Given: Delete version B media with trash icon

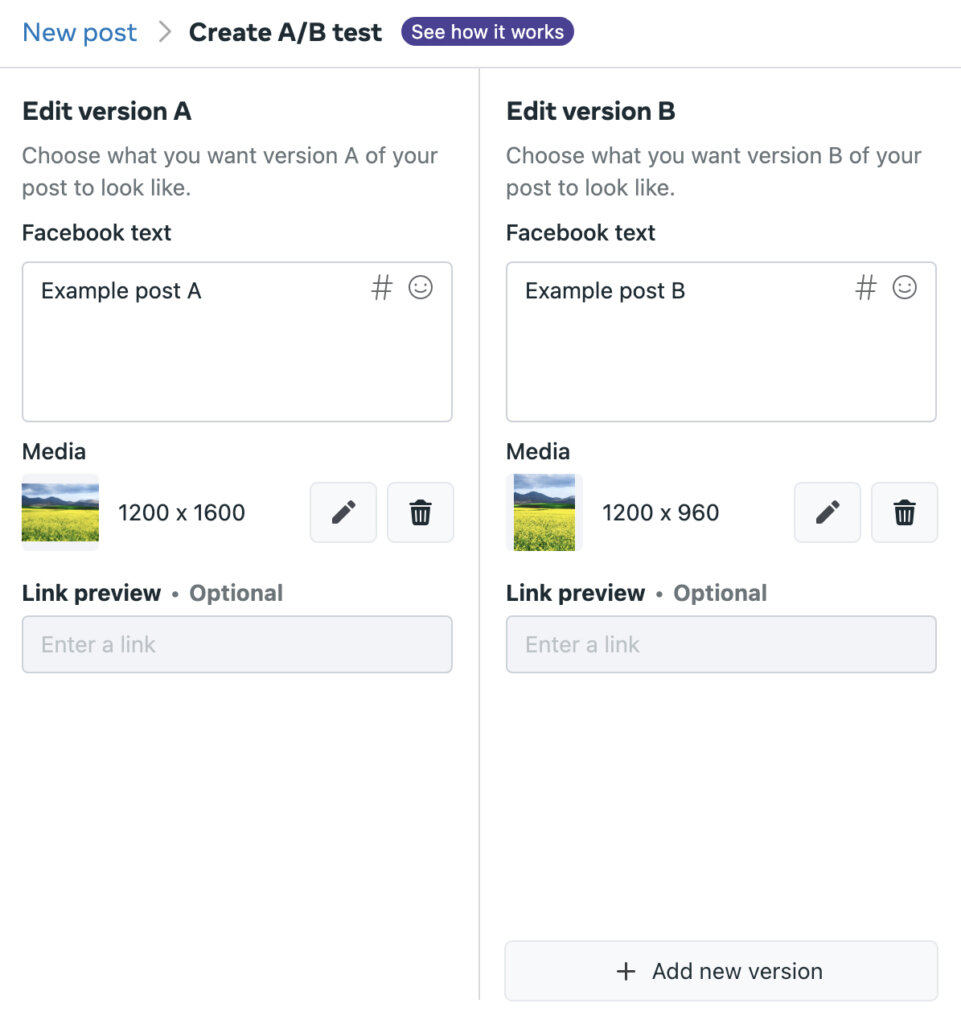Looking at the screenshot, I should tap(904, 513).
